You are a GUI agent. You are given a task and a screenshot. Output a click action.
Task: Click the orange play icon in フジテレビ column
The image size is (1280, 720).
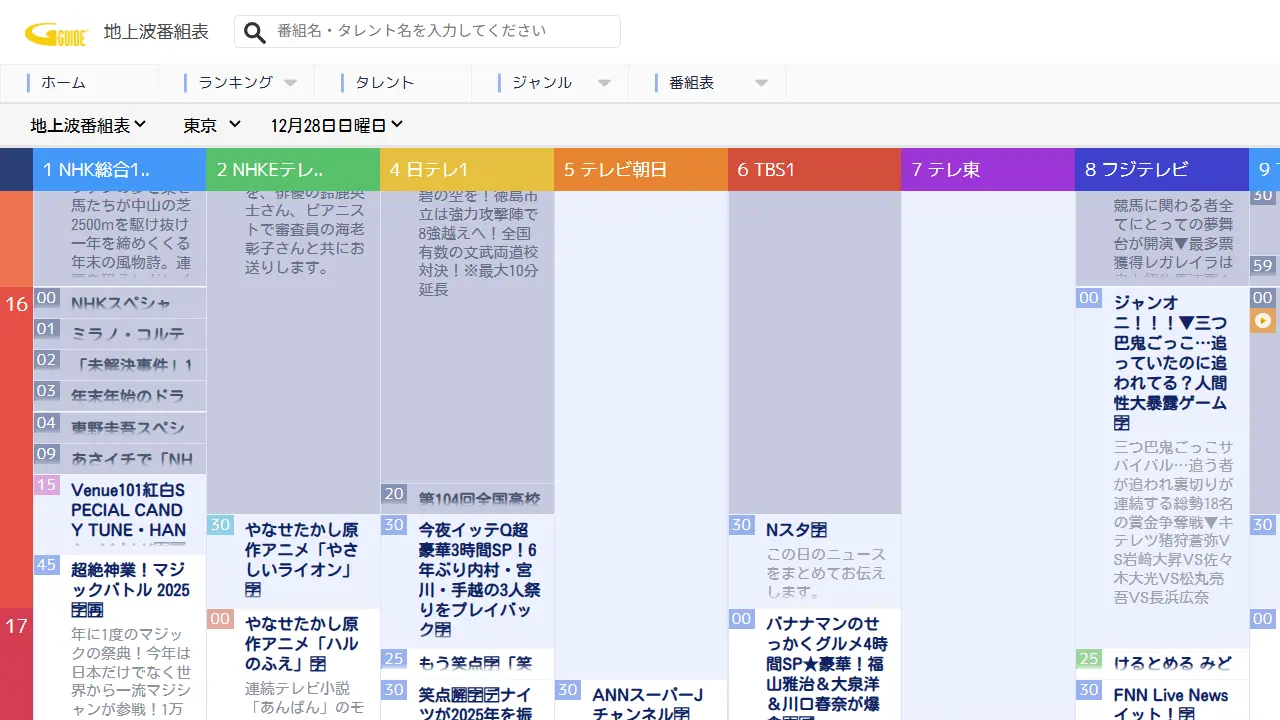pyautogui.click(x=1262, y=319)
